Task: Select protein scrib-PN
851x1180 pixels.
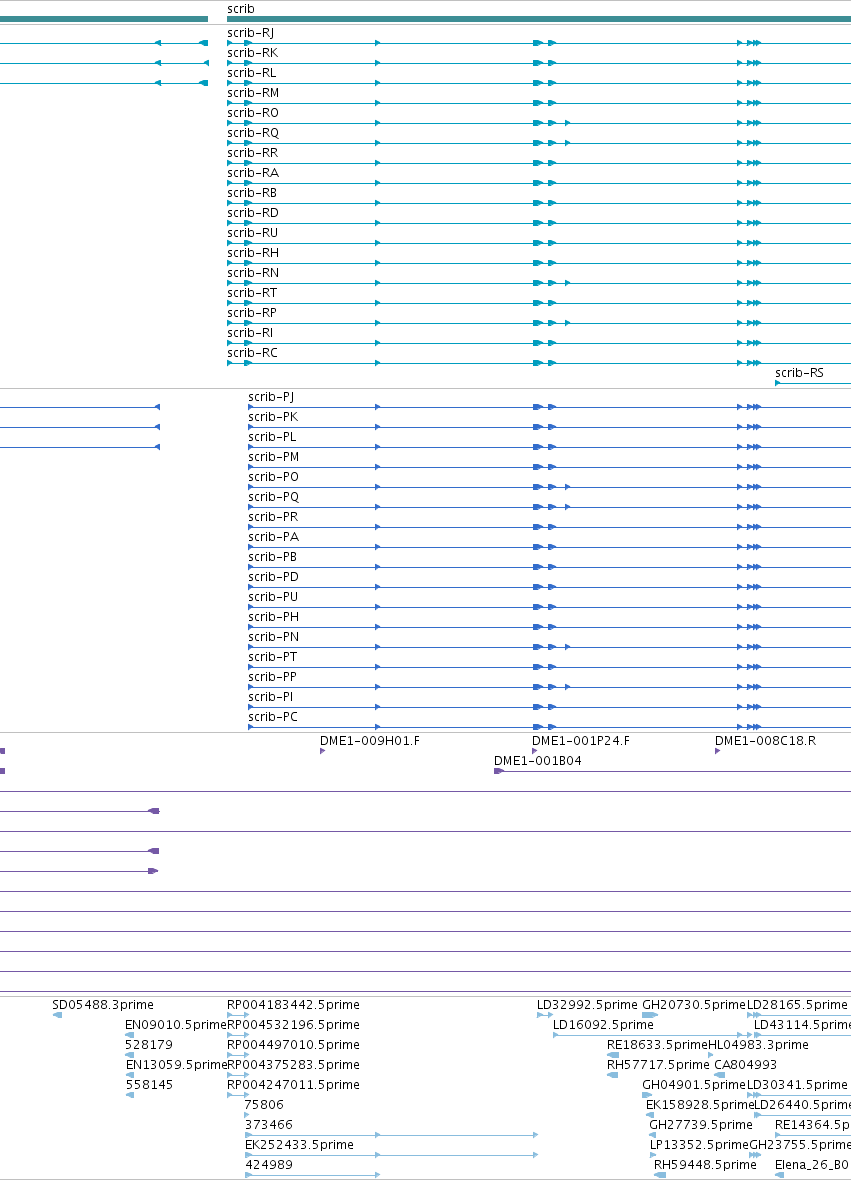Action: [x=273, y=637]
